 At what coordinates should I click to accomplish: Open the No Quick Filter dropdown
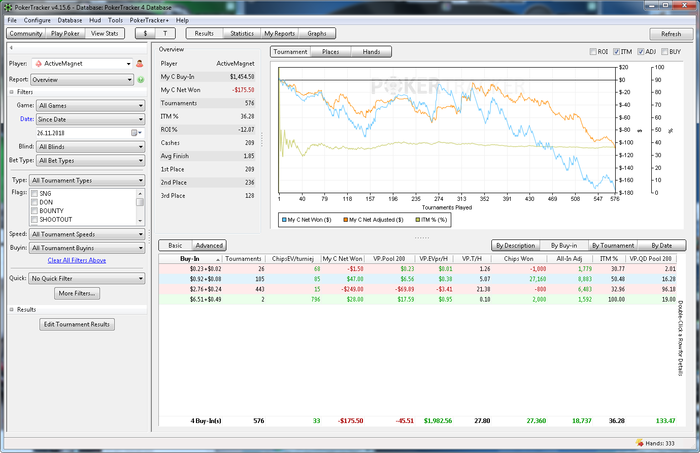[x=87, y=278]
